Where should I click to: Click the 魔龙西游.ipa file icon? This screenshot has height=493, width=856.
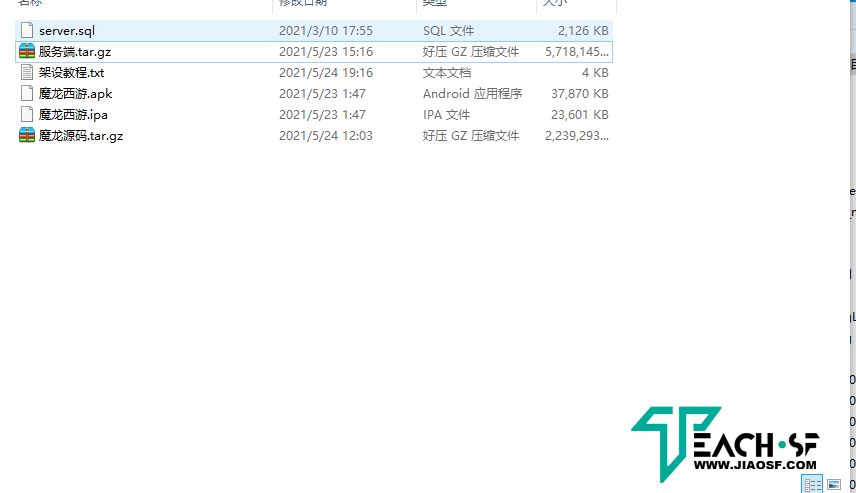27,115
